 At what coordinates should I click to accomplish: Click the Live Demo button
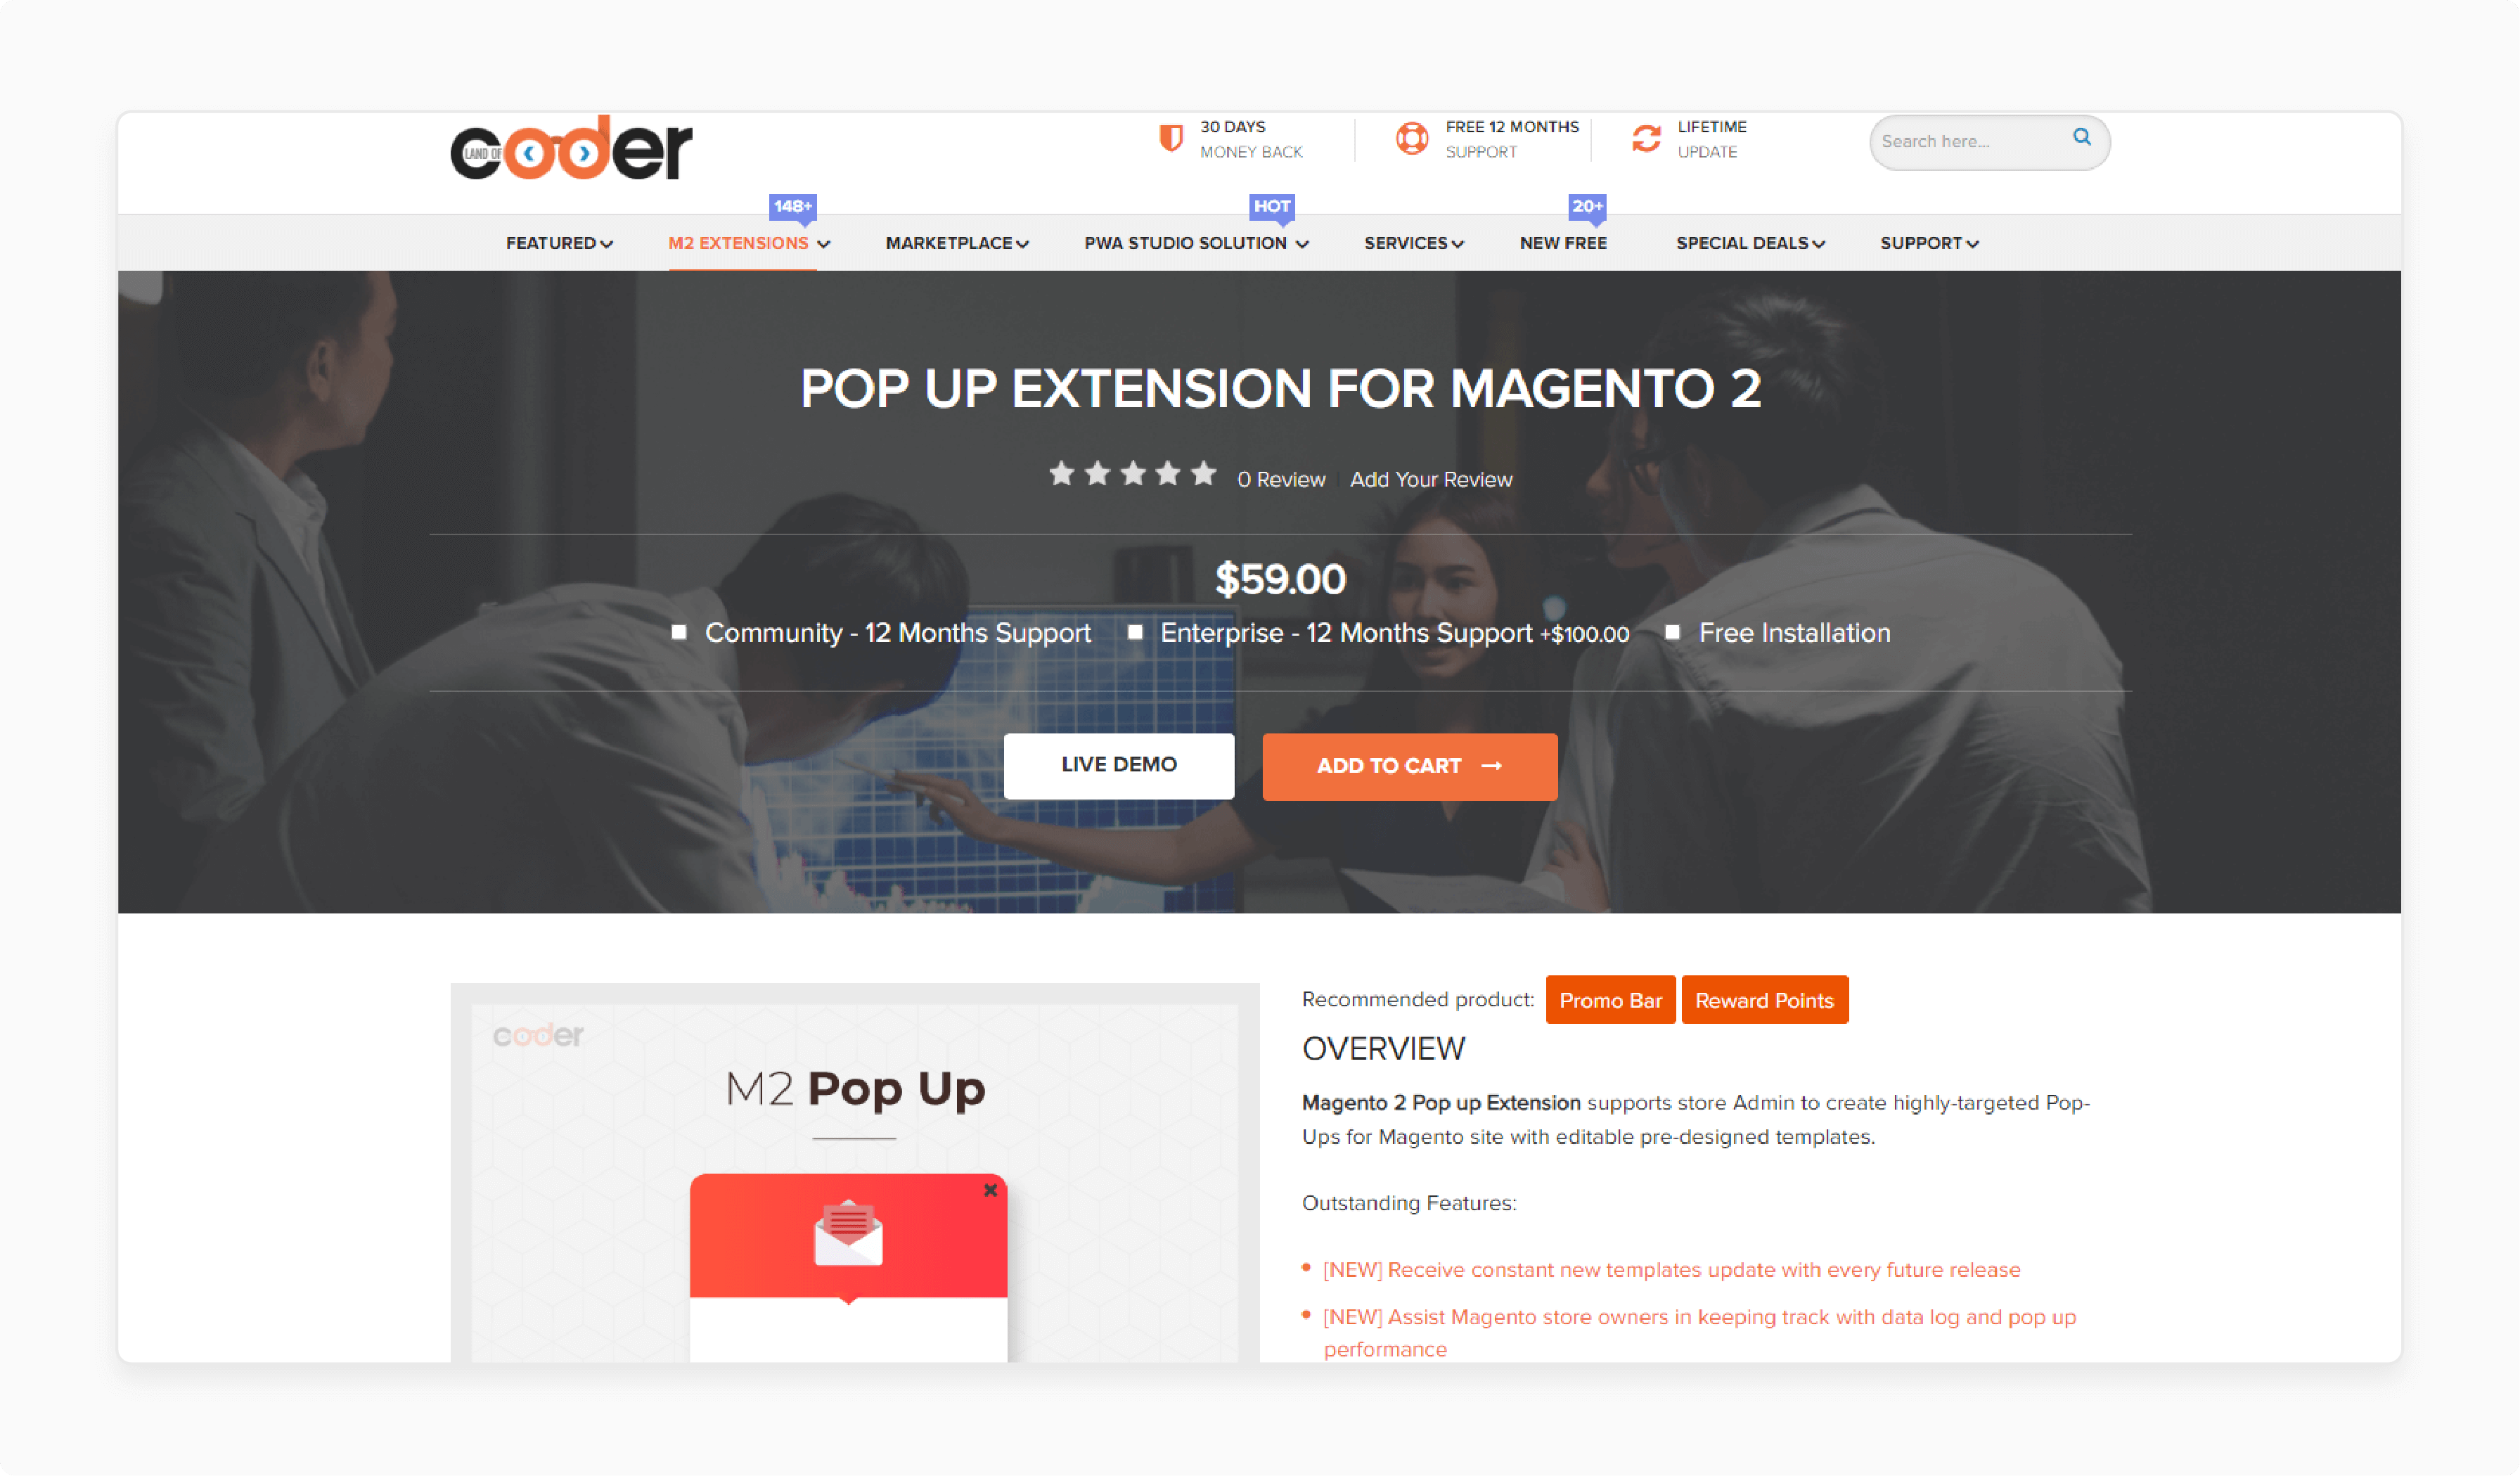1119,766
